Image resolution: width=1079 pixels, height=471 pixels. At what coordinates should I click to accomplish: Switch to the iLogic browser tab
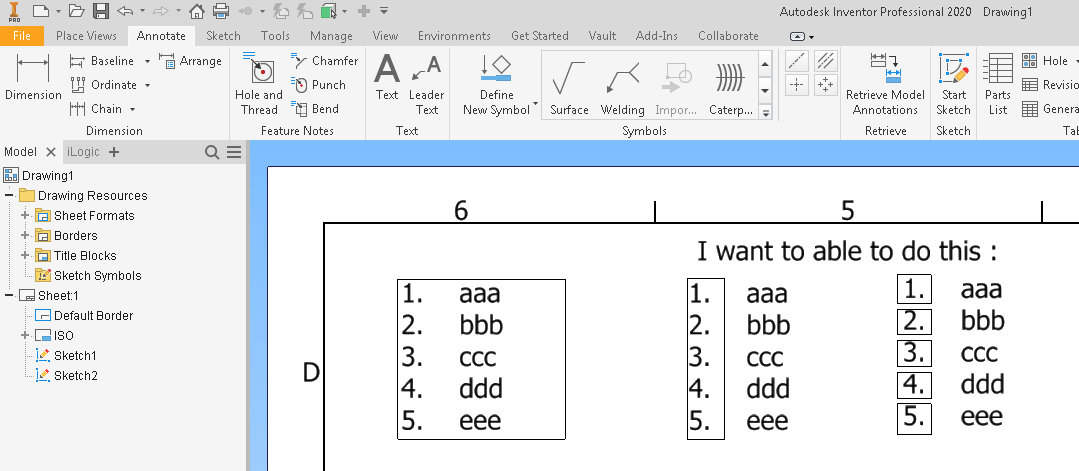pos(83,152)
